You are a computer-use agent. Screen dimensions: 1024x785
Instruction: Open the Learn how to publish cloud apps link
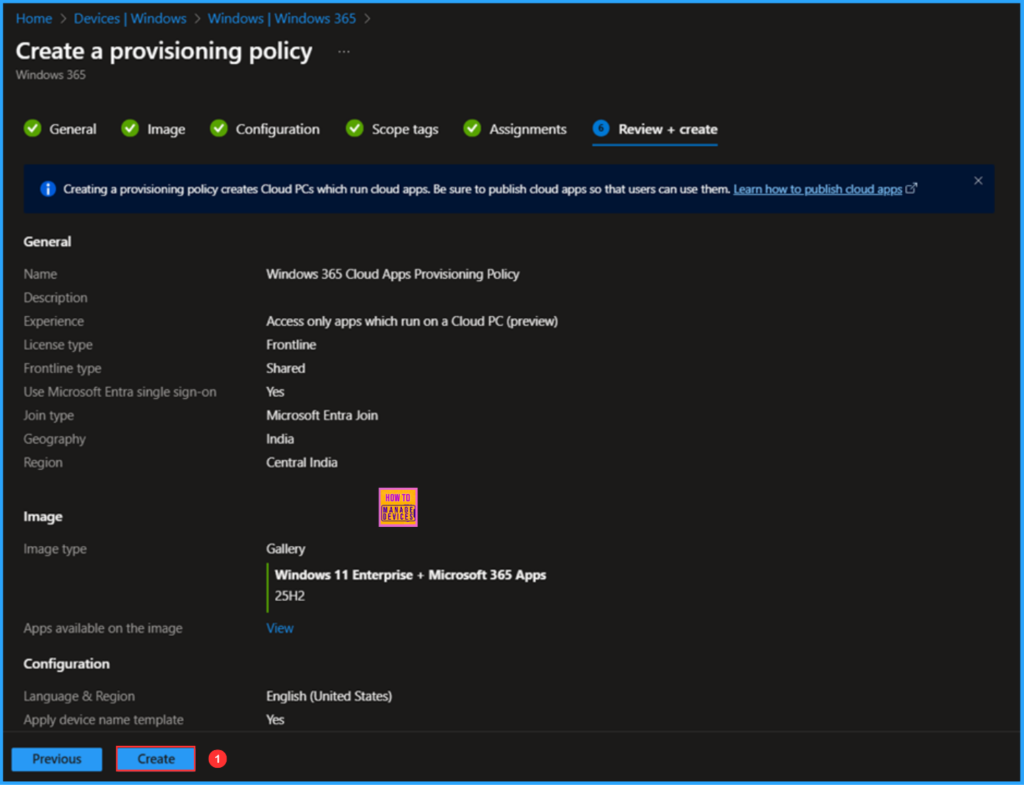point(818,188)
